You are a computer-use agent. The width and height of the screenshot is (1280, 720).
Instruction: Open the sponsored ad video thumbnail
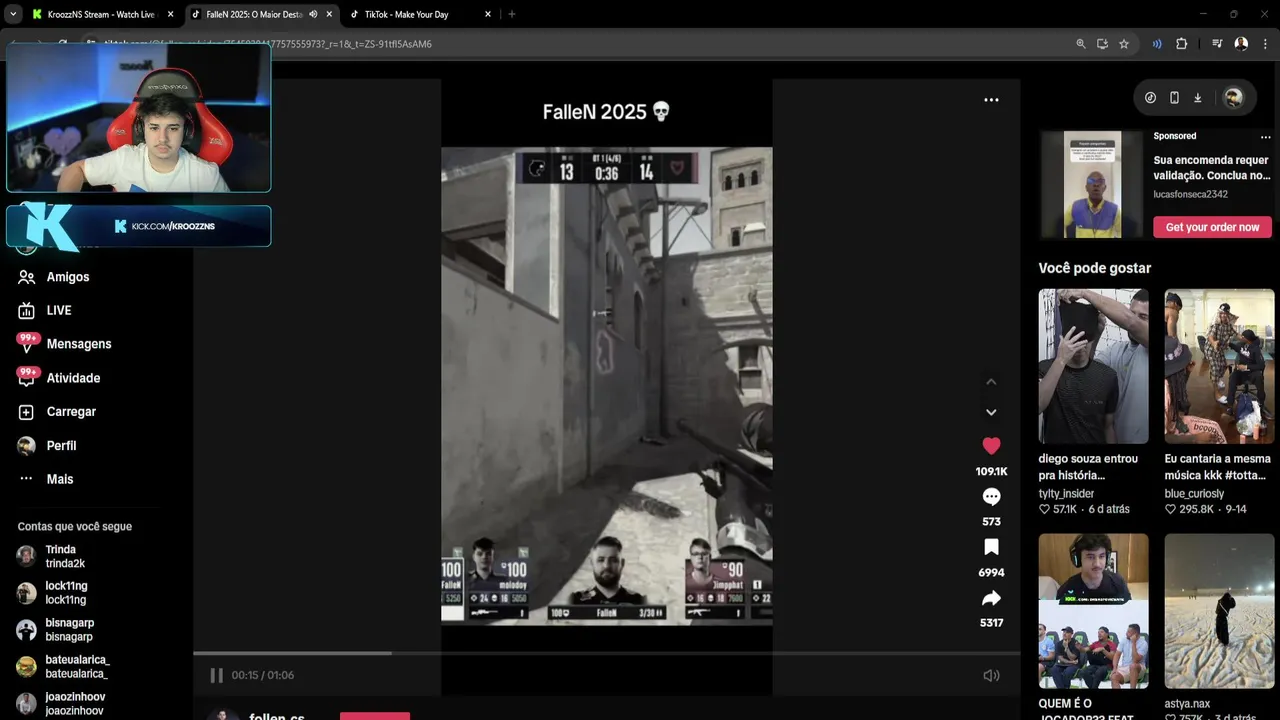click(x=1091, y=184)
